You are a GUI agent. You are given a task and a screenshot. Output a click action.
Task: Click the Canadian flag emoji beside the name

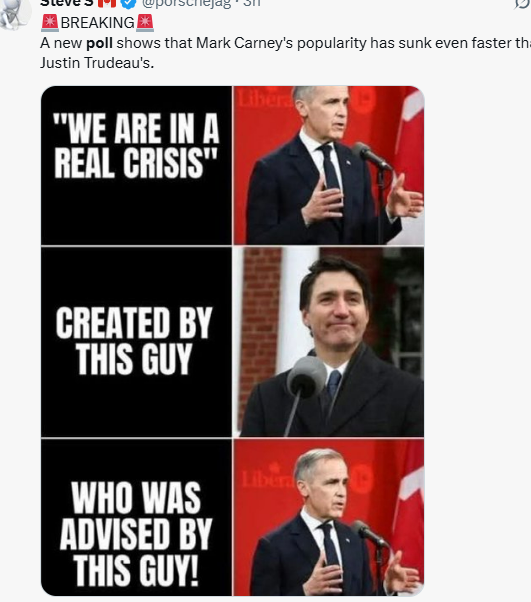click(x=107, y=3)
